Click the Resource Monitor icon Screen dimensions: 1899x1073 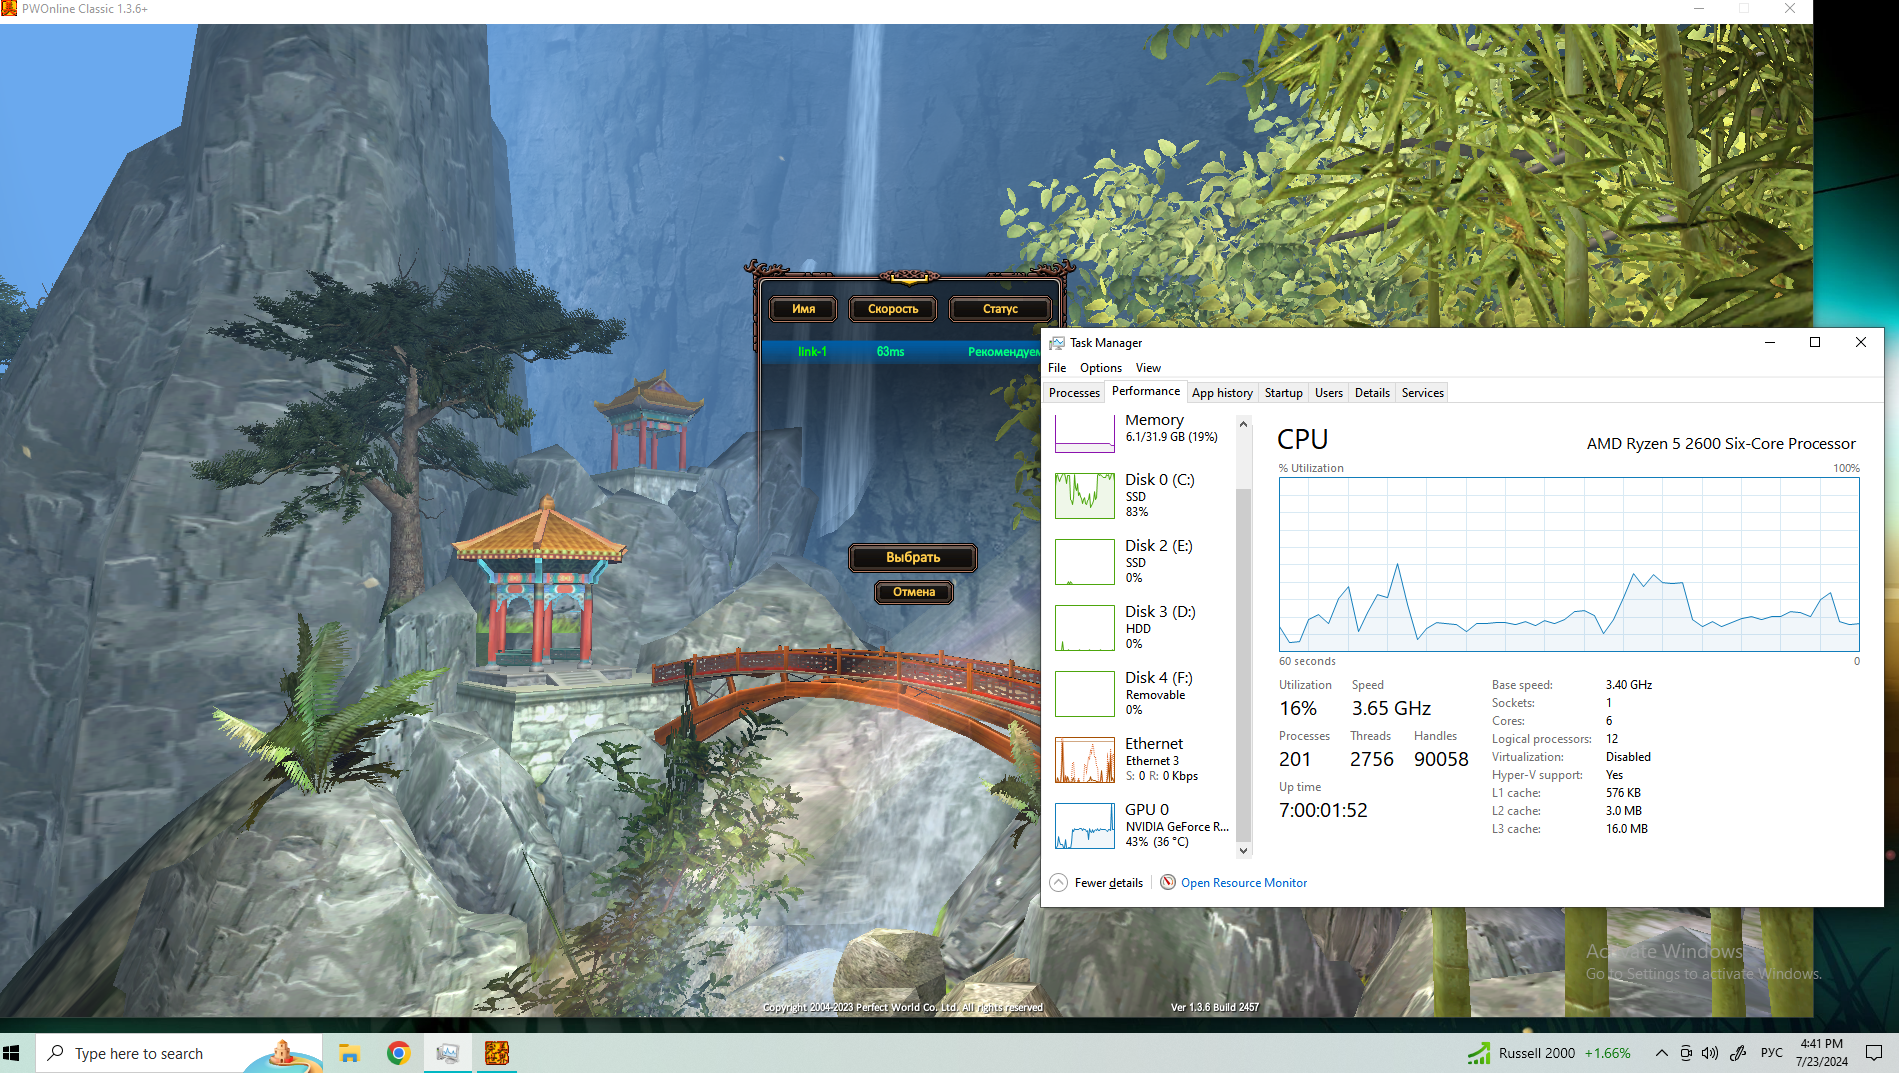tap(1167, 882)
